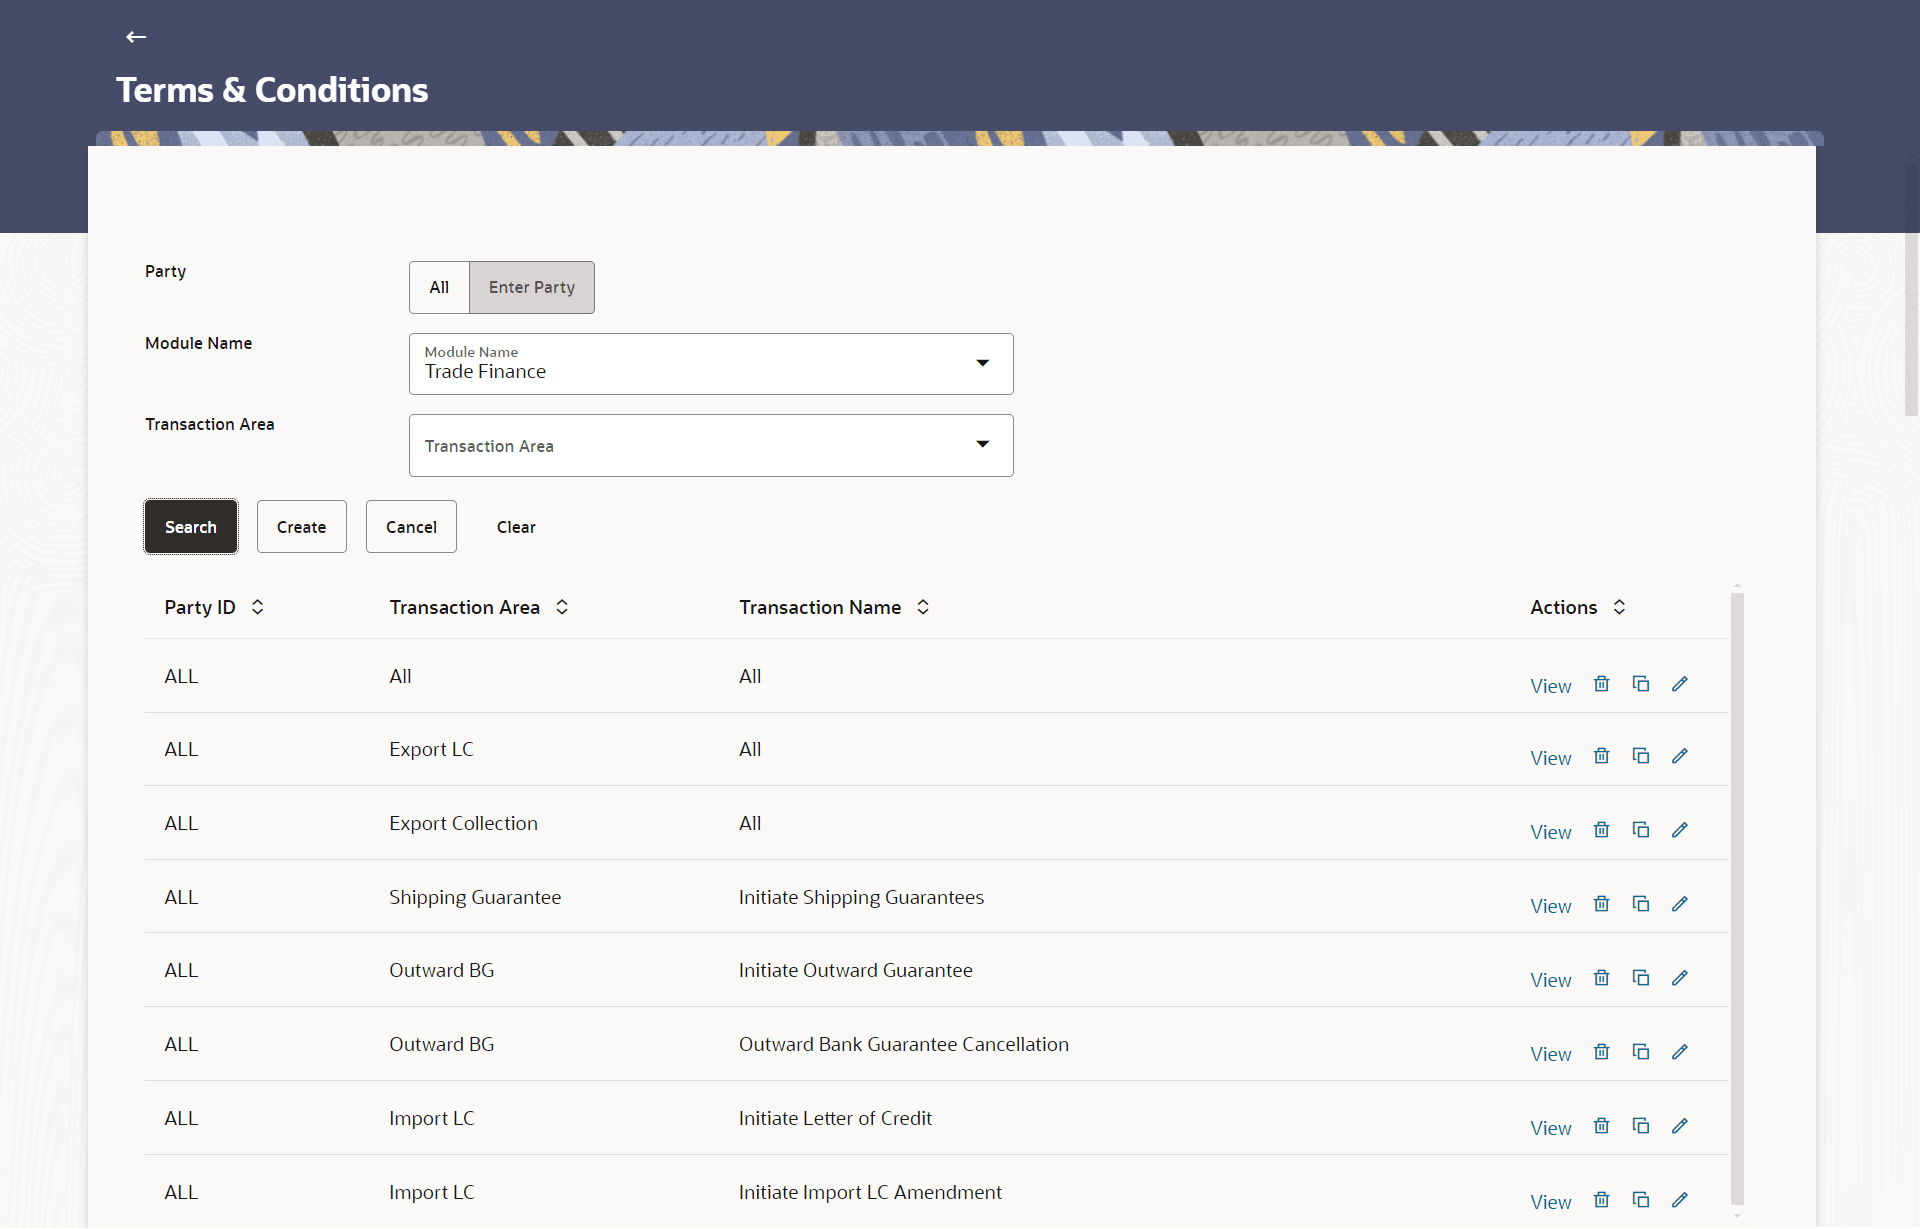This screenshot has width=1920, height=1229.
Task: Open the Transaction Area dropdown
Action: tap(983, 445)
